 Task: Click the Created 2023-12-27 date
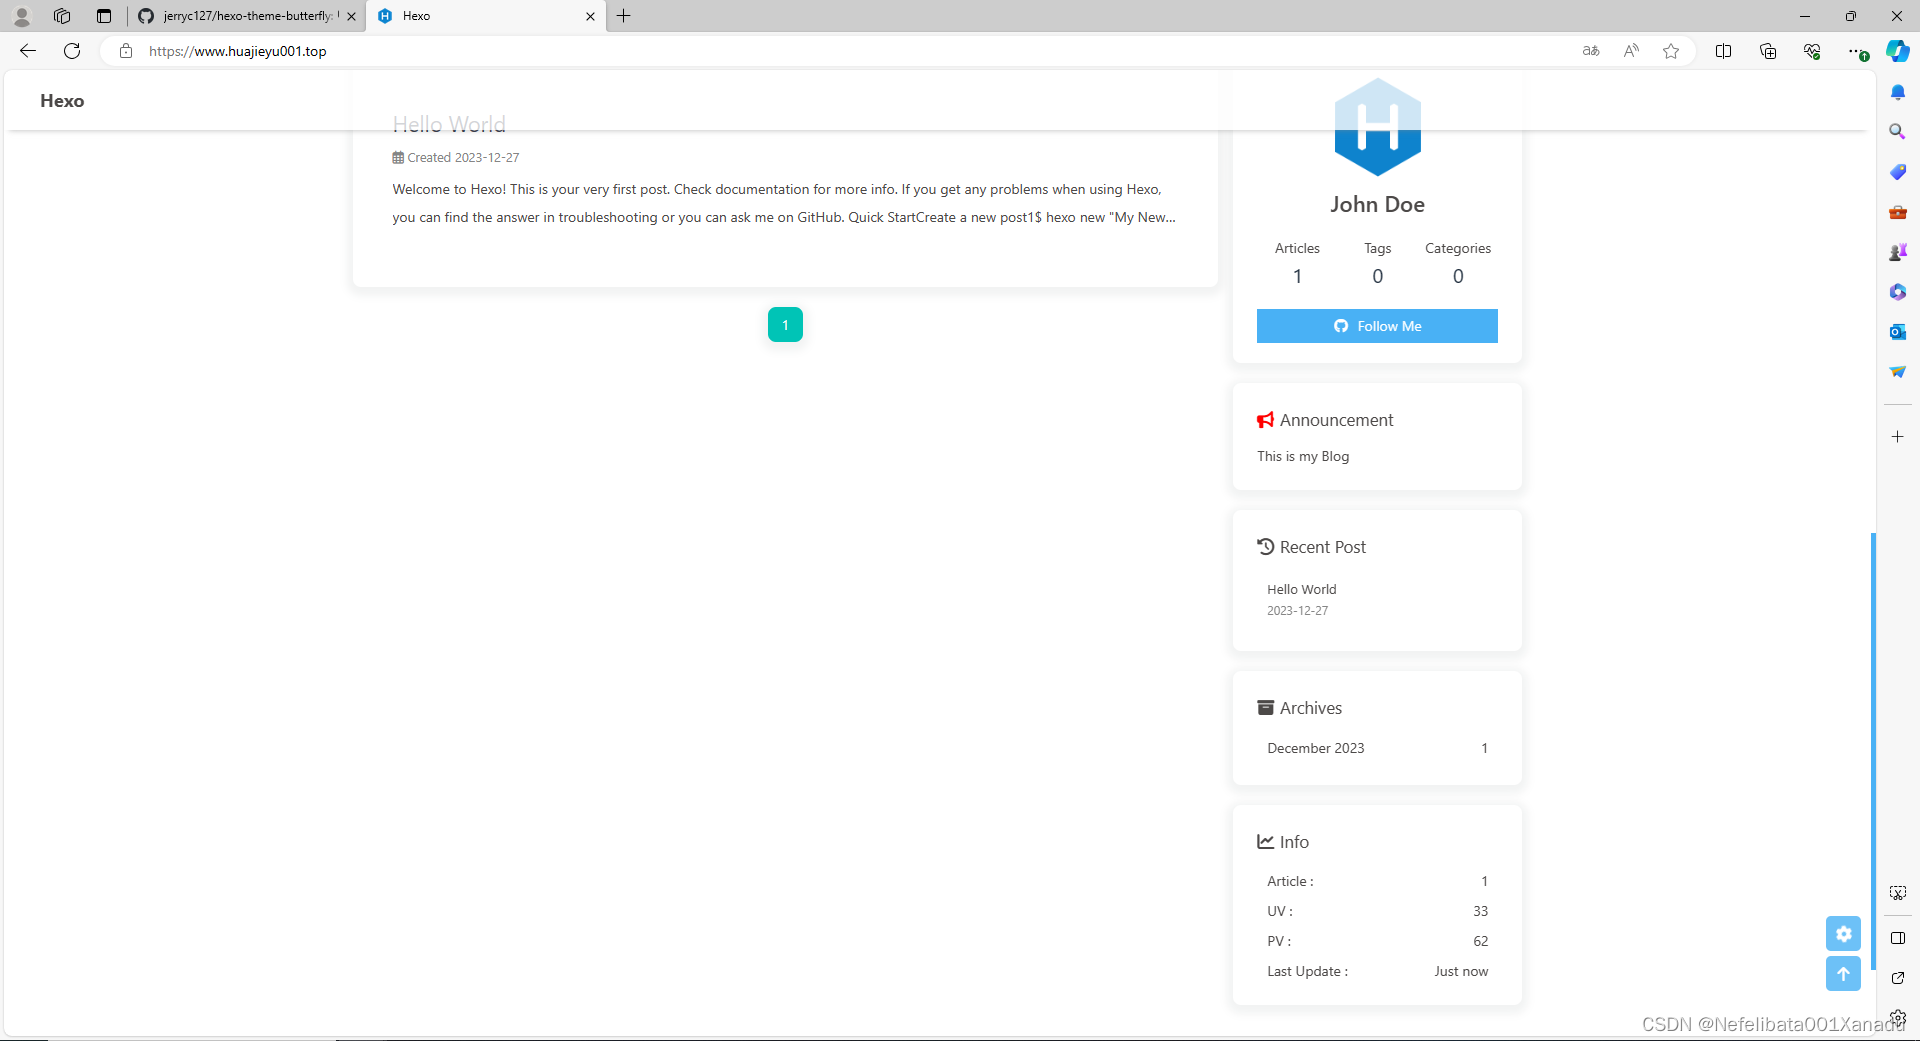click(456, 158)
